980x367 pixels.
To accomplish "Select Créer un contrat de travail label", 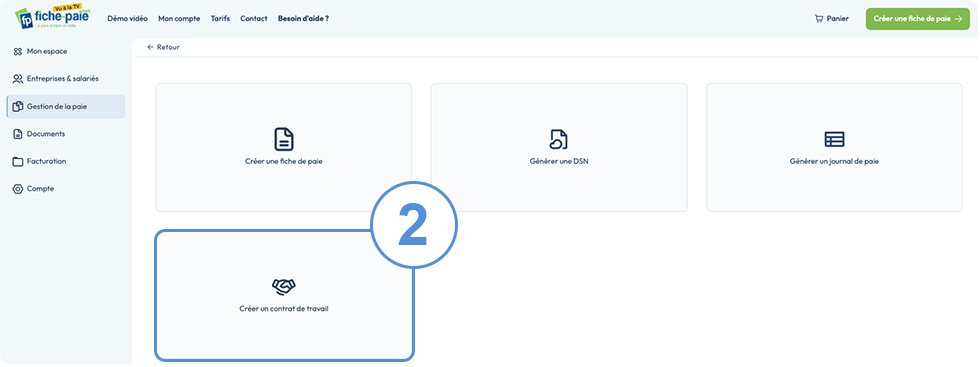I will point(284,309).
